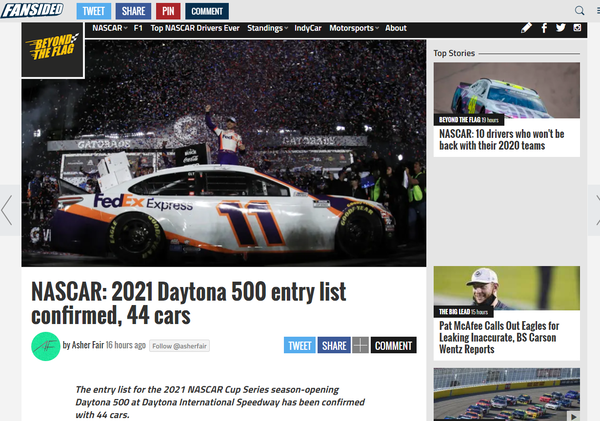Open the IndyCar nav item
Image resolution: width=600 pixels, height=421 pixels.
click(x=308, y=28)
